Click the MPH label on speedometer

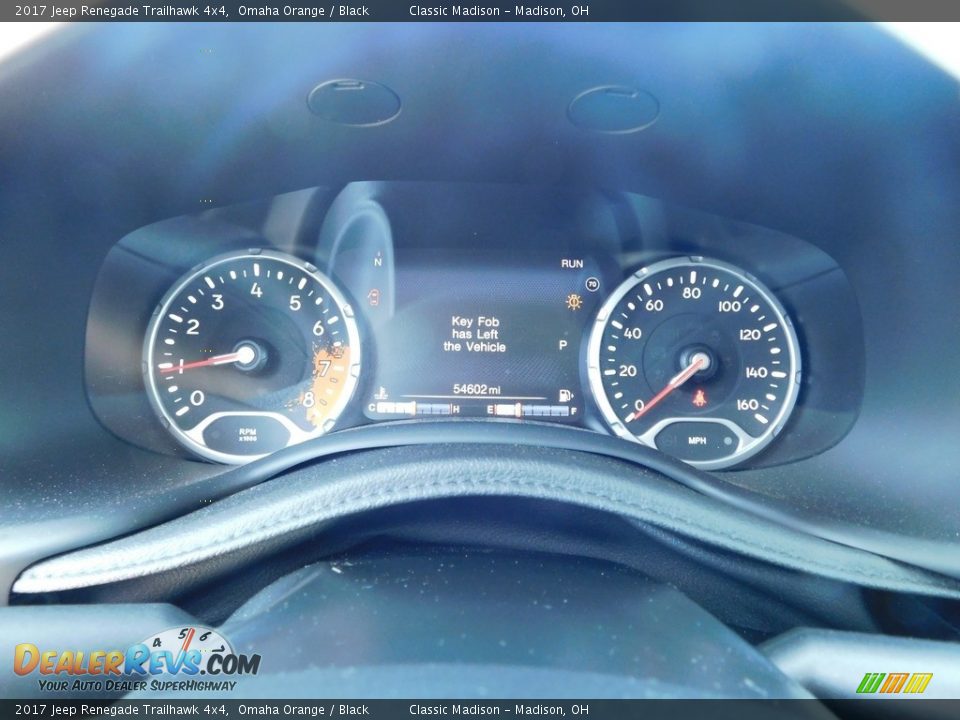698,439
